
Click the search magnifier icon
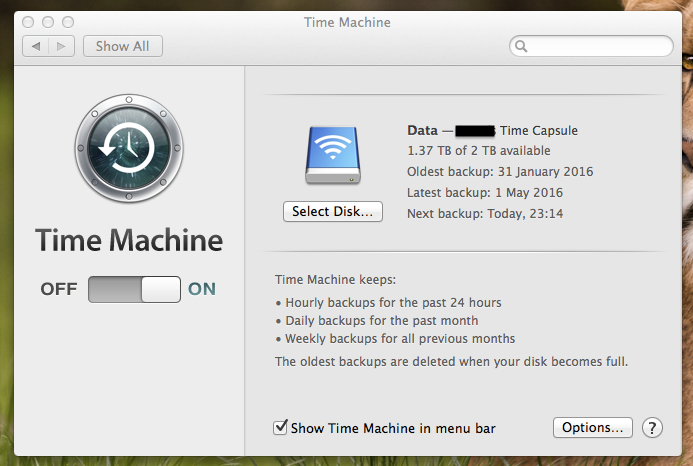(x=522, y=46)
